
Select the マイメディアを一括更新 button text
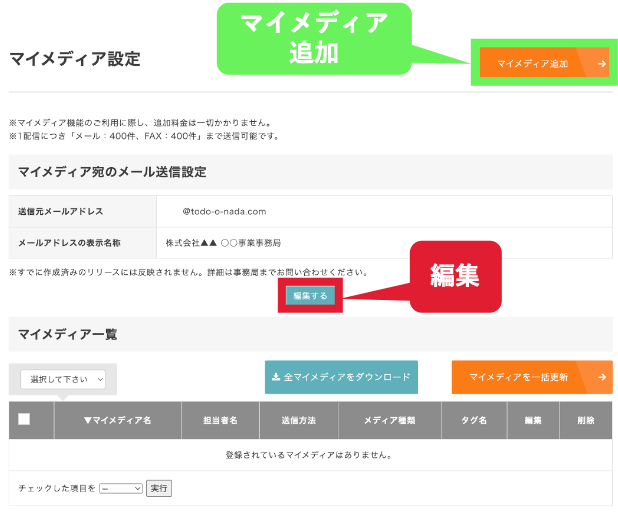tap(518, 377)
